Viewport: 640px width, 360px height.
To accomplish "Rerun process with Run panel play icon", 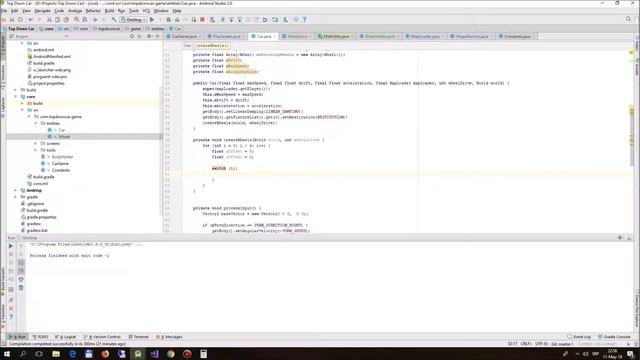I will (x=11, y=246).
